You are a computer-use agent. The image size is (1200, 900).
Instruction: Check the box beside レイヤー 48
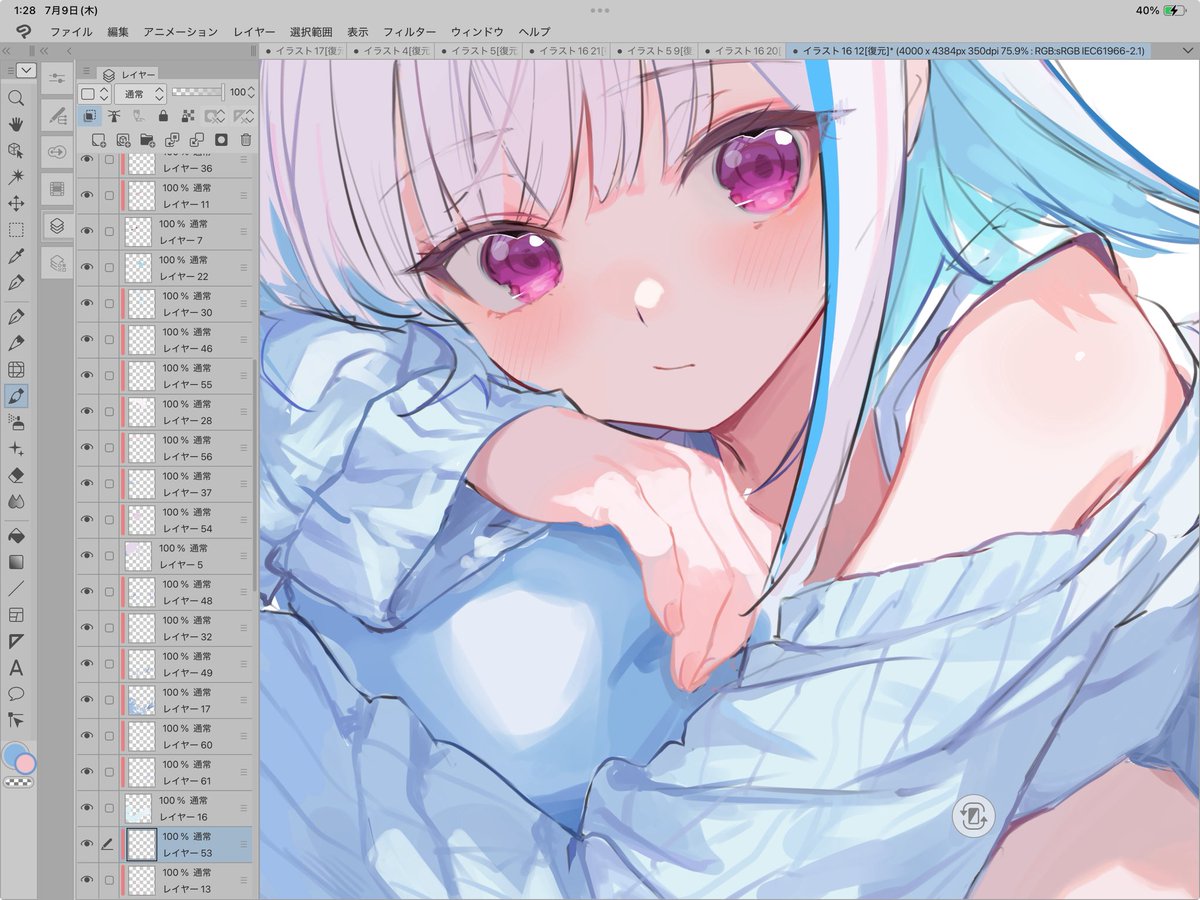(x=109, y=591)
